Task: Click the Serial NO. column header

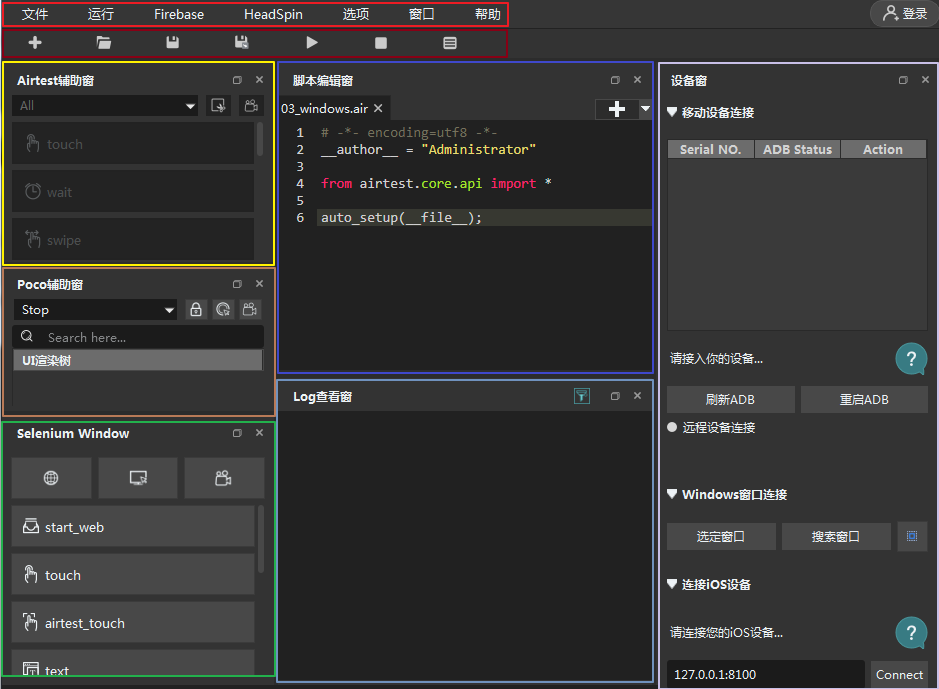Action: 711,149
